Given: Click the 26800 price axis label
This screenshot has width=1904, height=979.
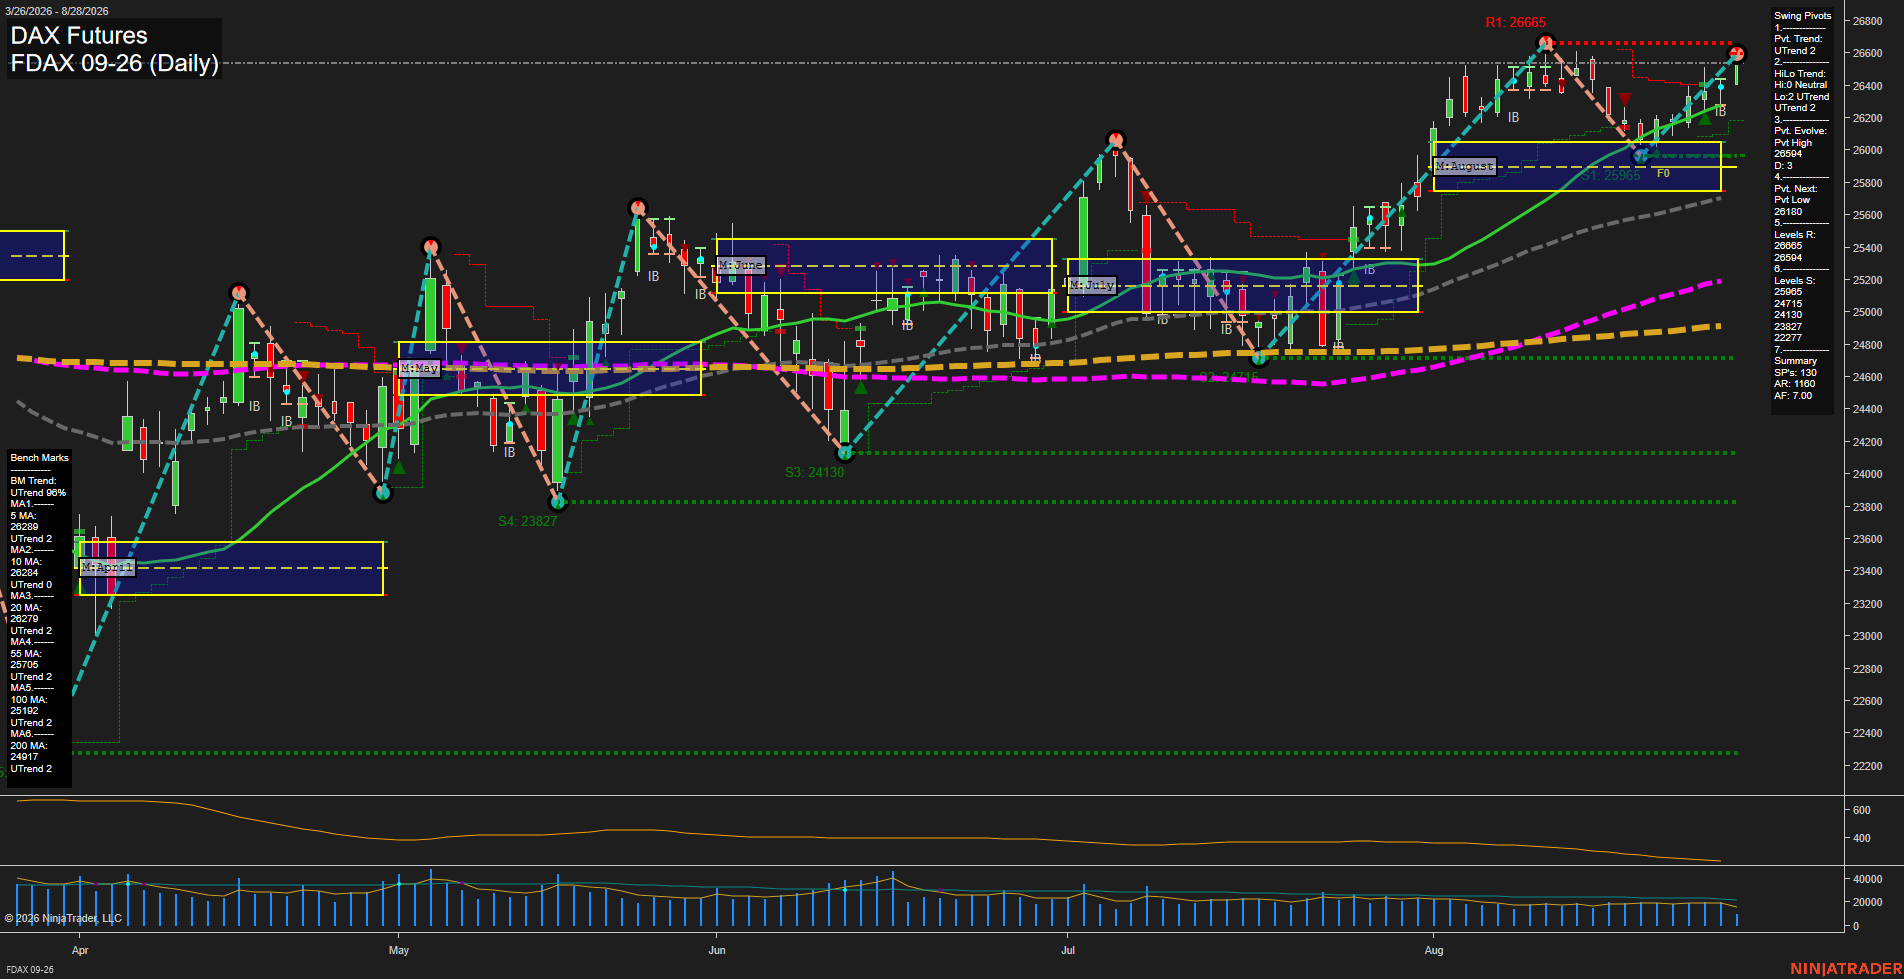Looking at the screenshot, I should pyautogui.click(x=1867, y=21).
